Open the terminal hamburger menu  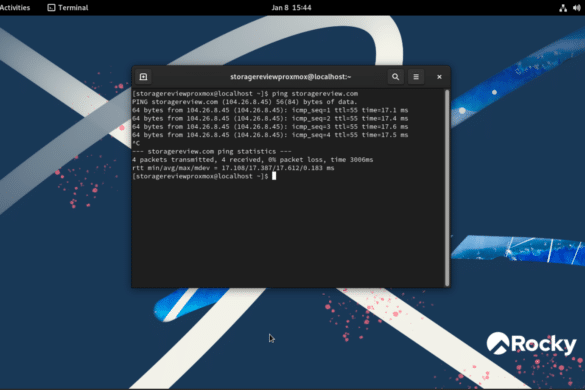coord(416,77)
